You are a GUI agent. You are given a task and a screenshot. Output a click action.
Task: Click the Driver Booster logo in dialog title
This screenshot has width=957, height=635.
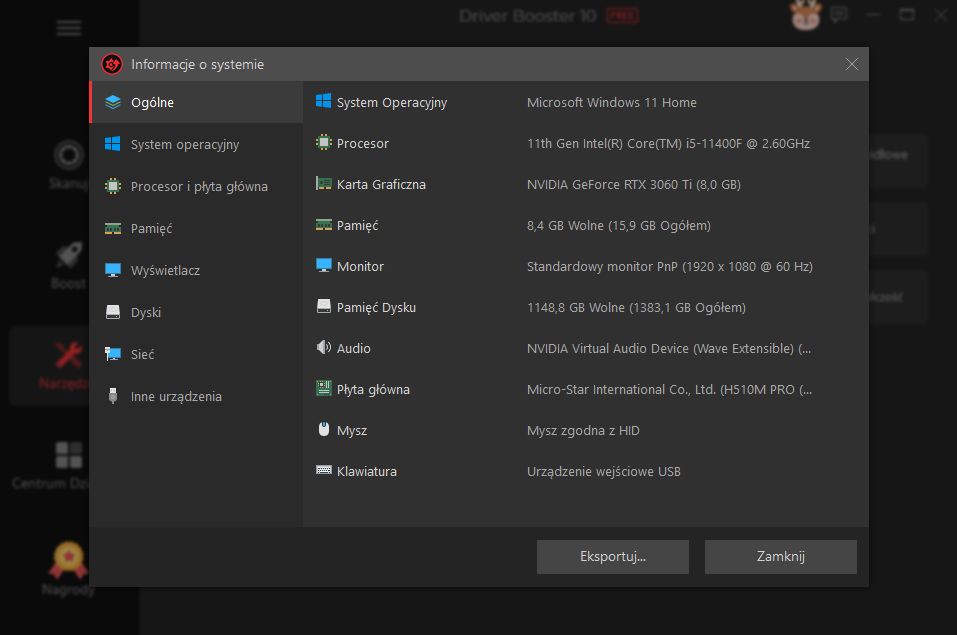point(112,64)
